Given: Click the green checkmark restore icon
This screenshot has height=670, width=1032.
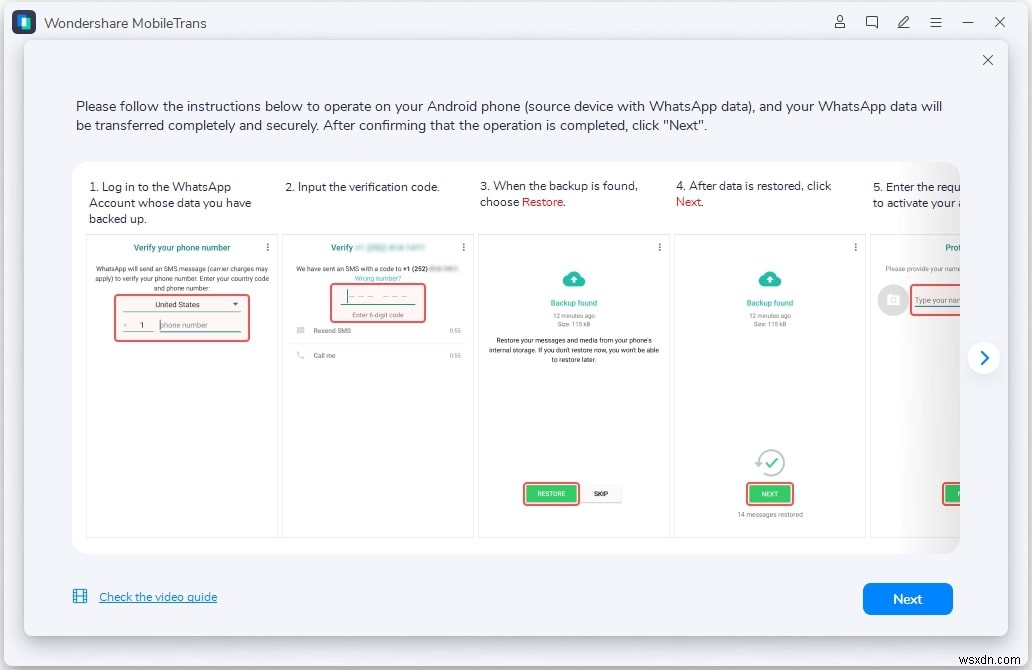Looking at the screenshot, I should [770, 462].
